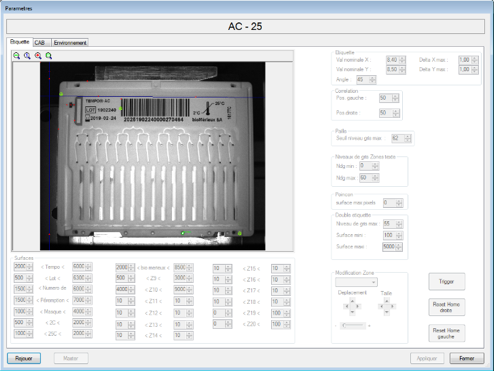The width and height of the screenshot is (494, 371).
Task: Click the blue-lens zoom magnifier icon
Action: point(27,56)
